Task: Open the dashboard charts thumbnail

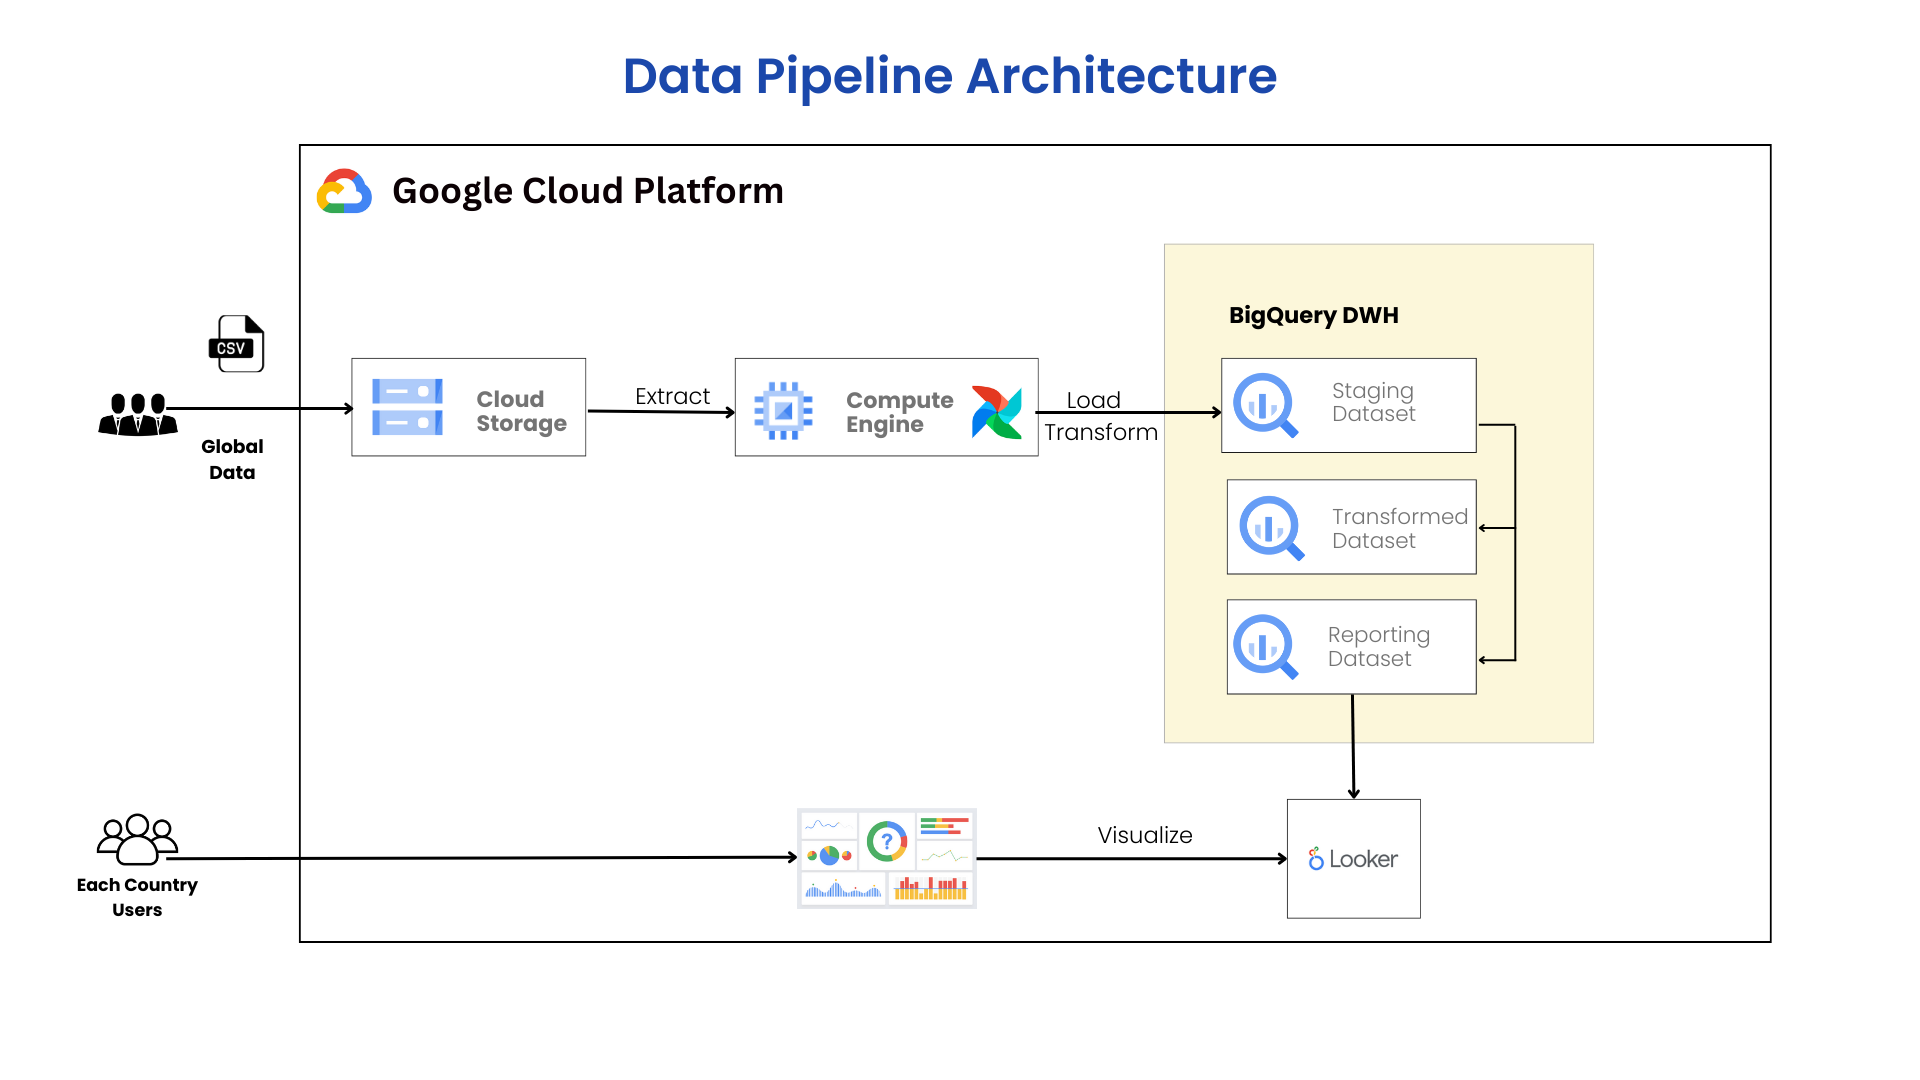Action: coord(886,858)
